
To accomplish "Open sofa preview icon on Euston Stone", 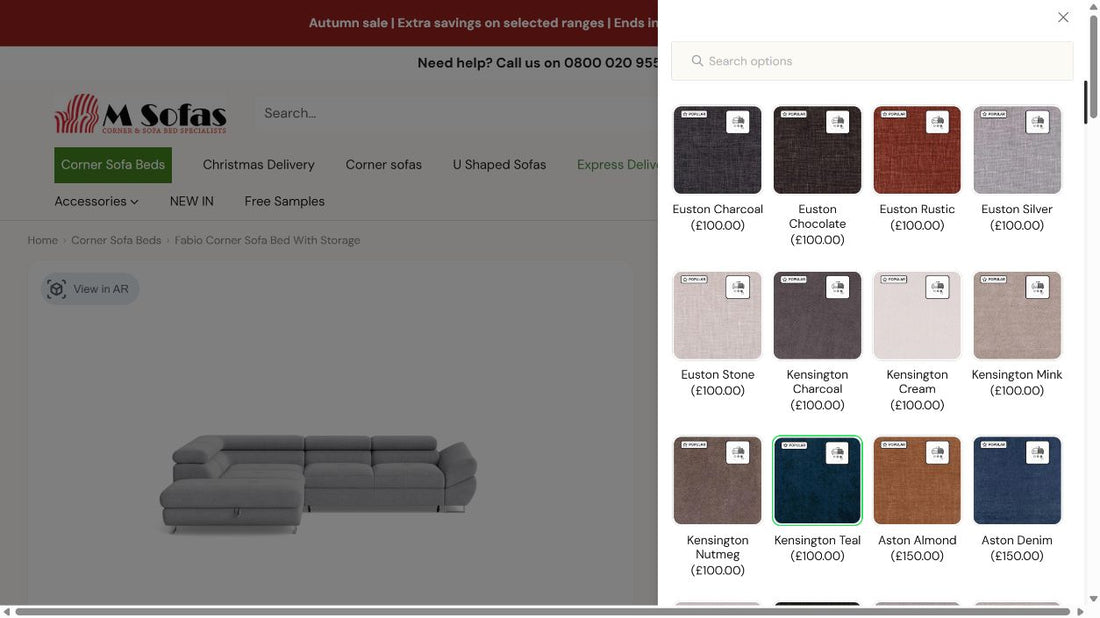I will click(x=737, y=287).
